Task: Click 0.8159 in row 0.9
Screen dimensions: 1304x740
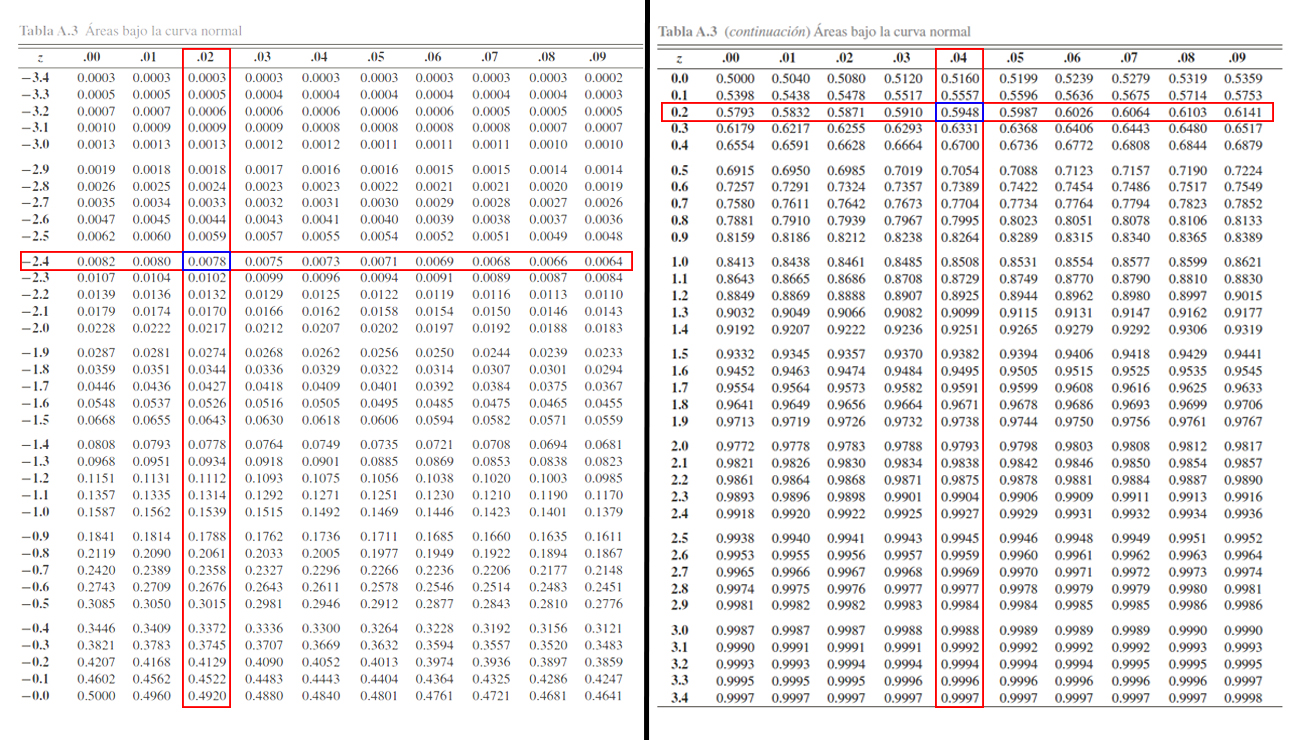Action: click(735, 237)
